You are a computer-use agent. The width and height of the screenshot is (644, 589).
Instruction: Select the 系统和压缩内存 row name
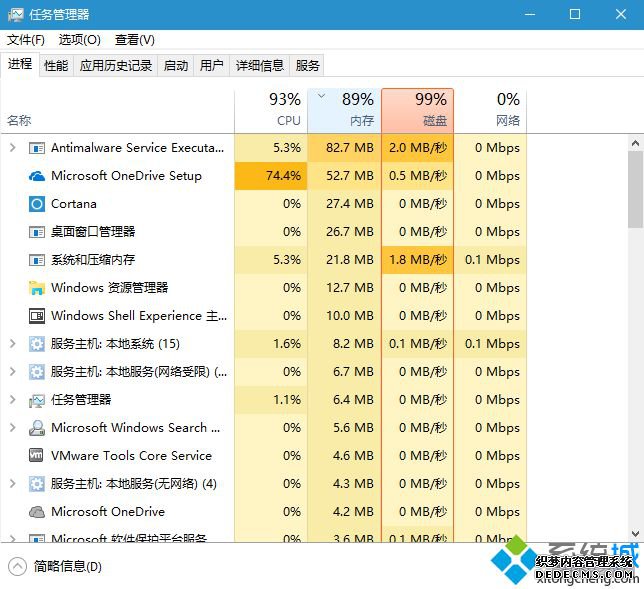pyautogui.click(x=93, y=260)
